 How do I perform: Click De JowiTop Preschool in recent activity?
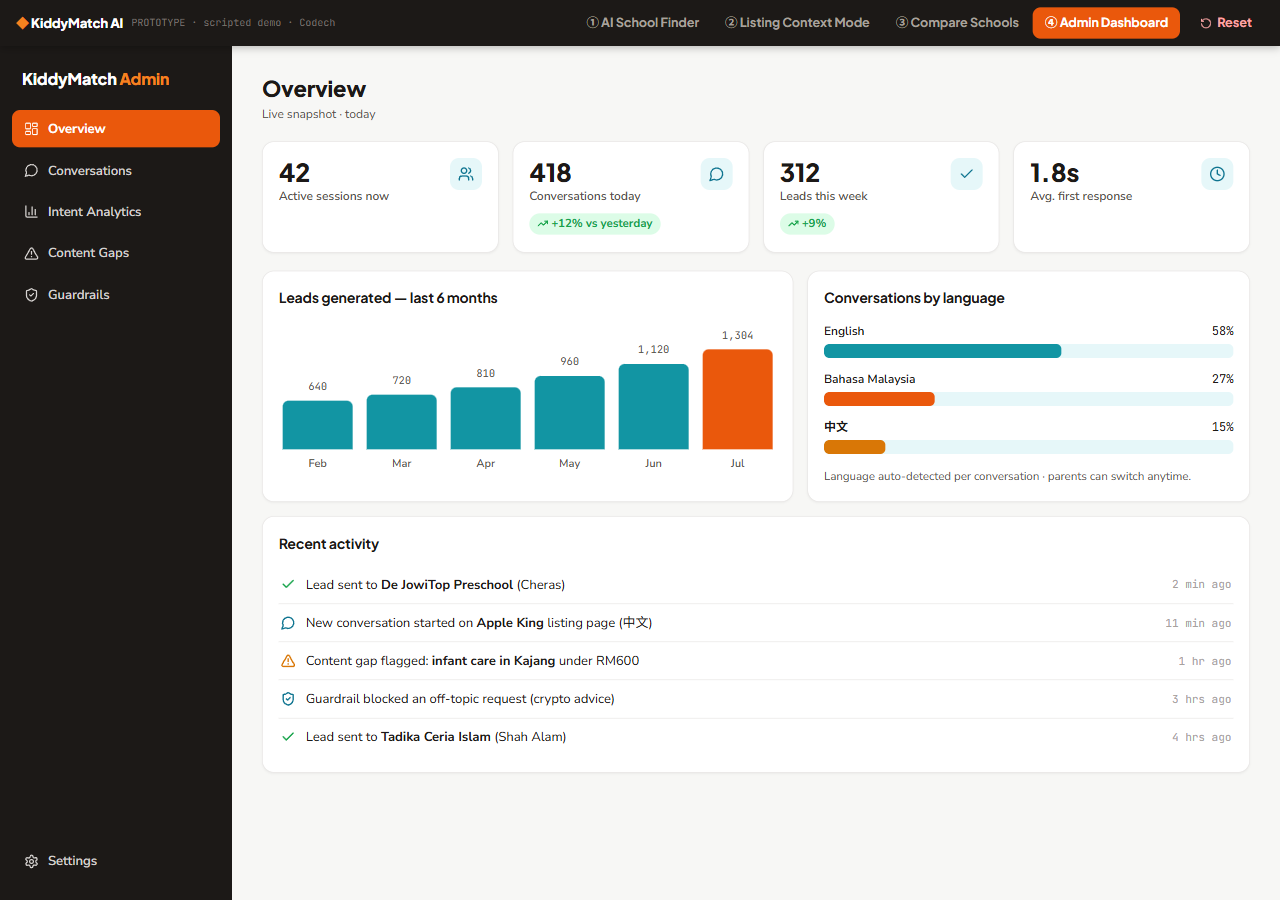point(447,585)
